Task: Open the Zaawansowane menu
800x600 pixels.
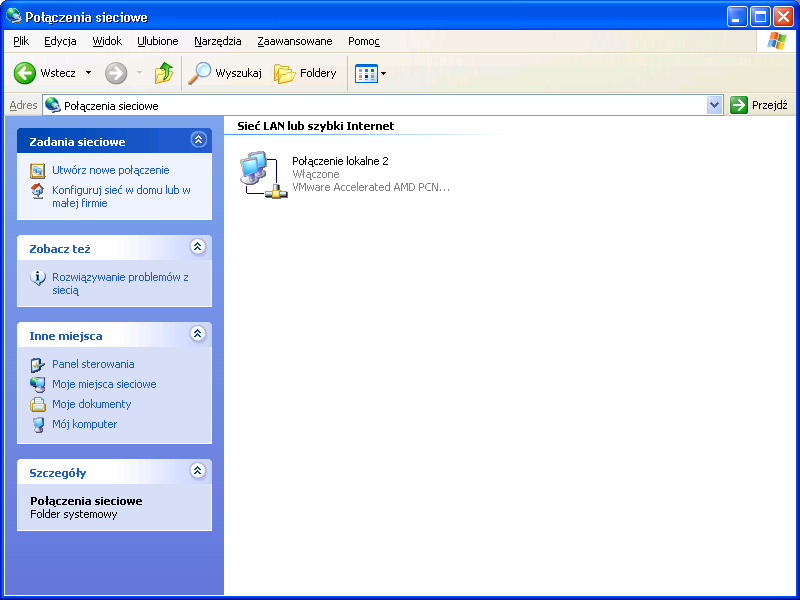Action: point(294,41)
